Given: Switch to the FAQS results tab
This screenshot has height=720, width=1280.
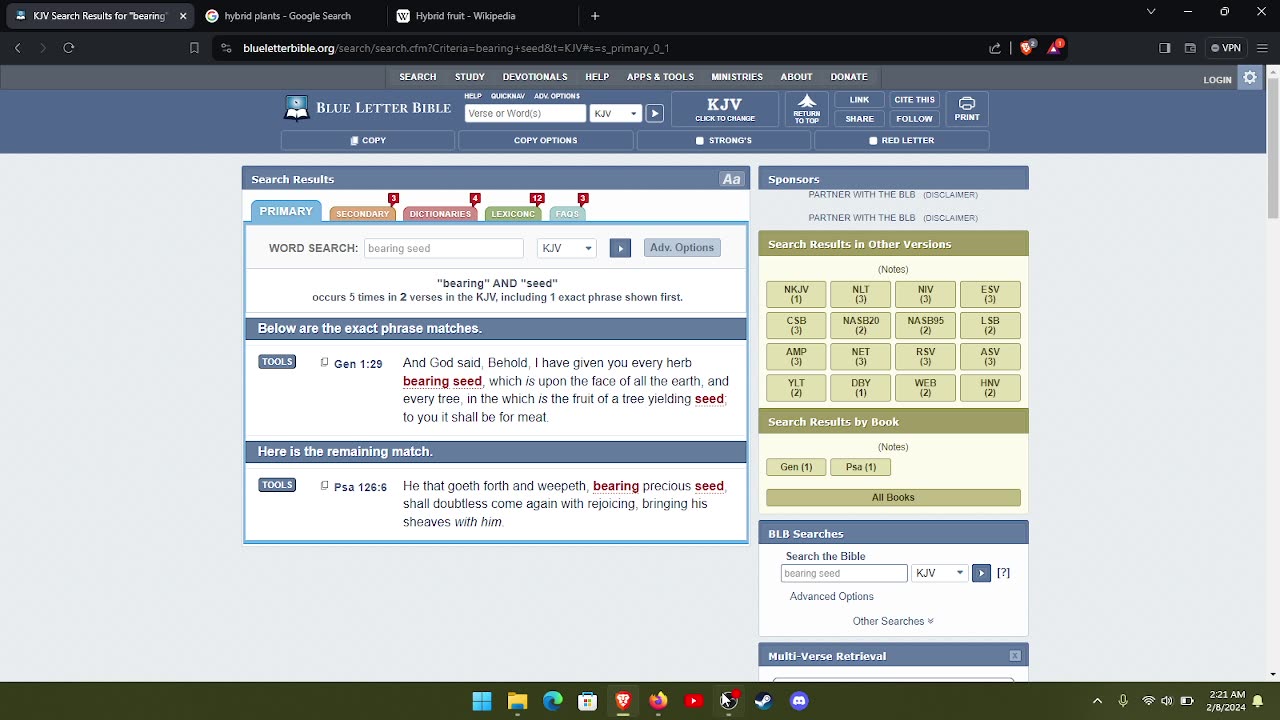Looking at the screenshot, I should [567, 214].
